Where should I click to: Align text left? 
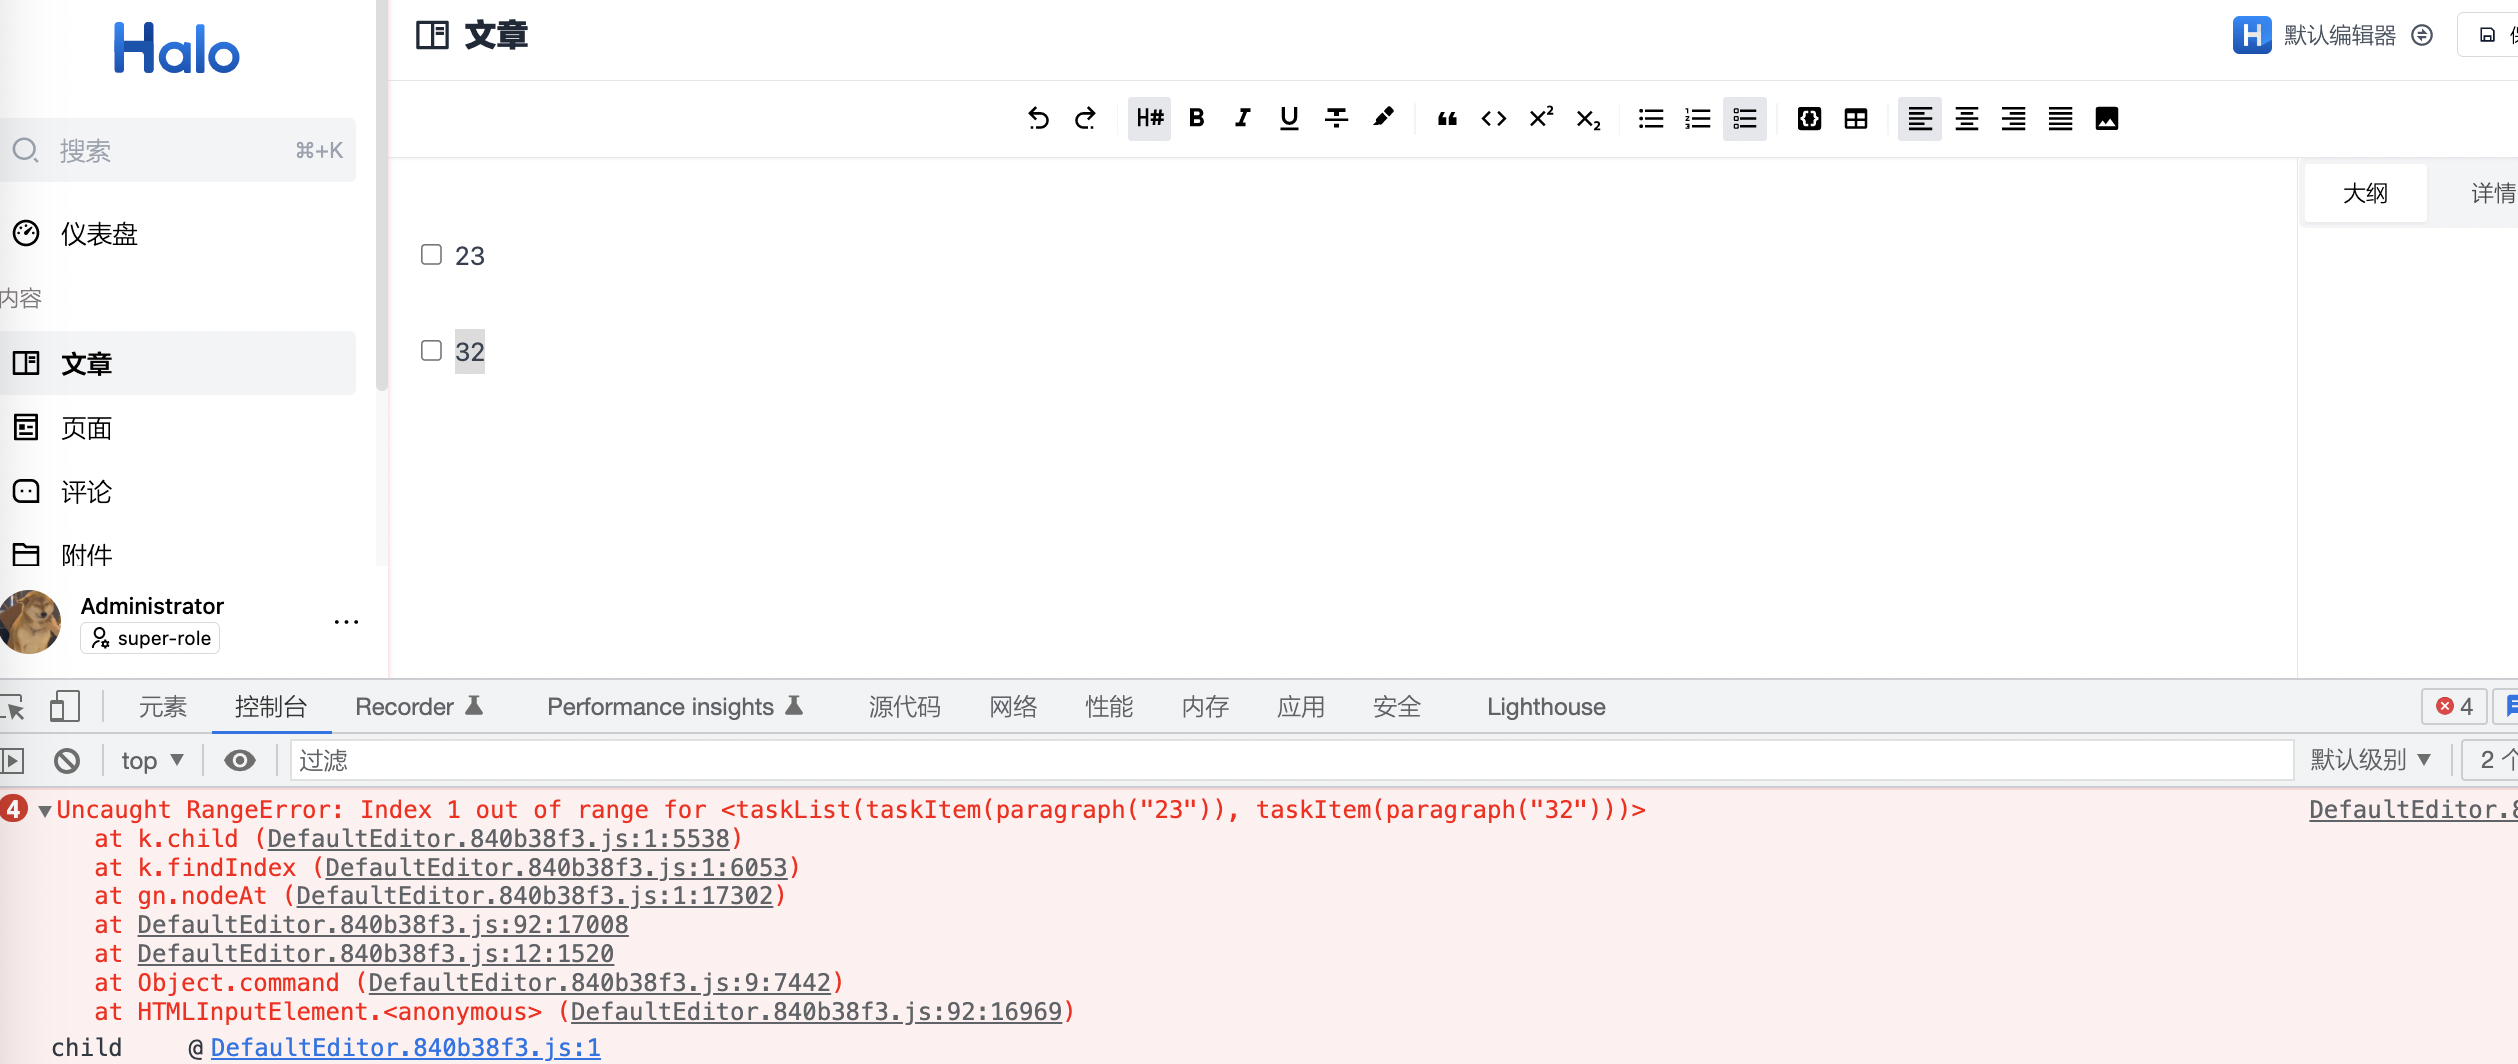coord(1920,119)
